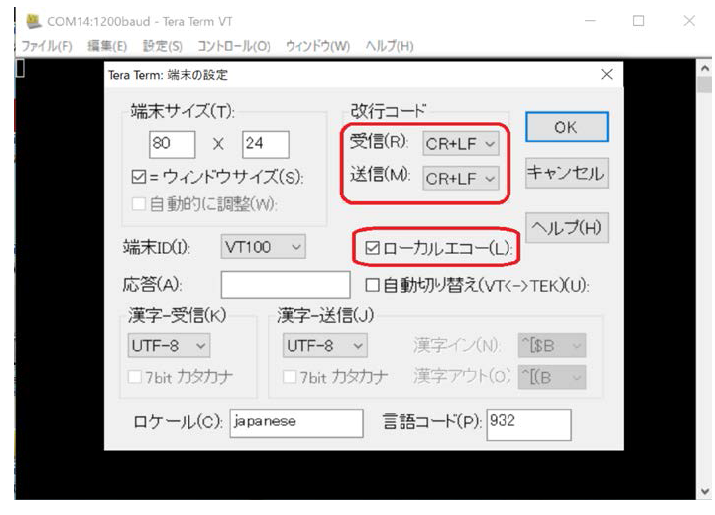Minimize the Tera Term VT window
The height and width of the screenshot is (515, 715).
tap(591, 21)
